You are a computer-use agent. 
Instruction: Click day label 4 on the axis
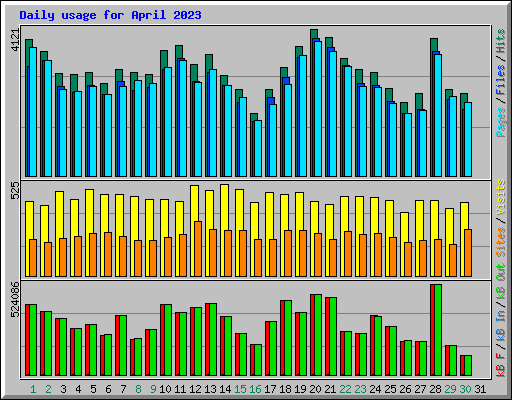point(78,389)
